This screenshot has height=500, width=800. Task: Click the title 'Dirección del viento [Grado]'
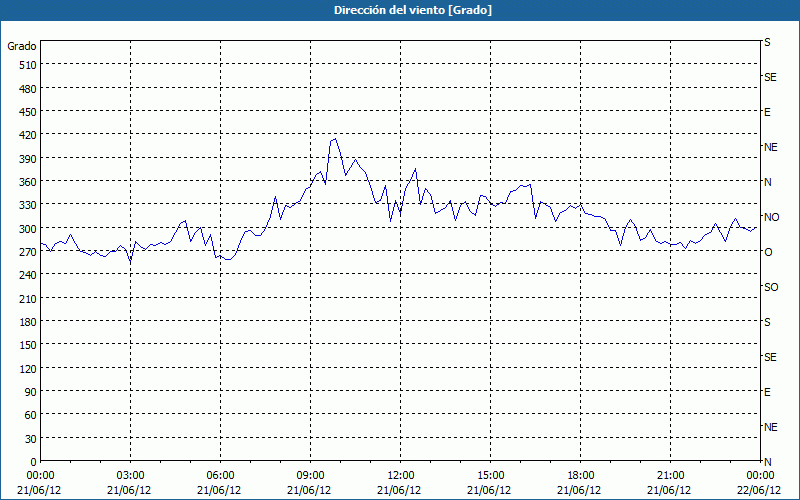[413, 10]
